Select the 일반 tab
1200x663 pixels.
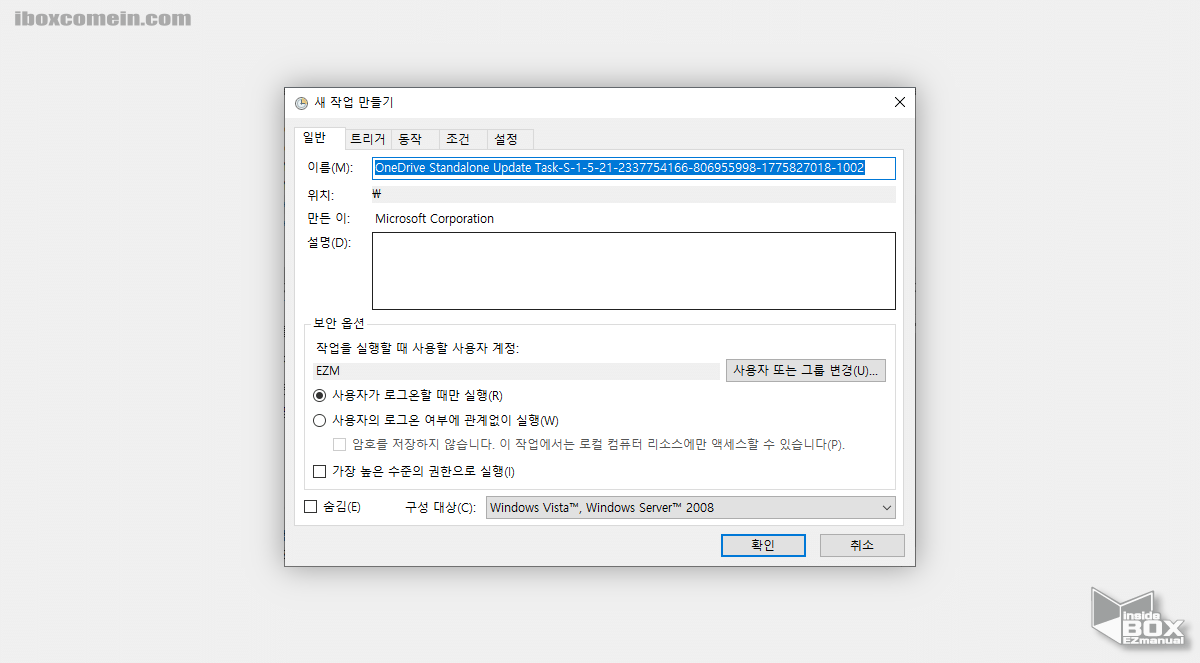pyautogui.click(x=318, y=139)
